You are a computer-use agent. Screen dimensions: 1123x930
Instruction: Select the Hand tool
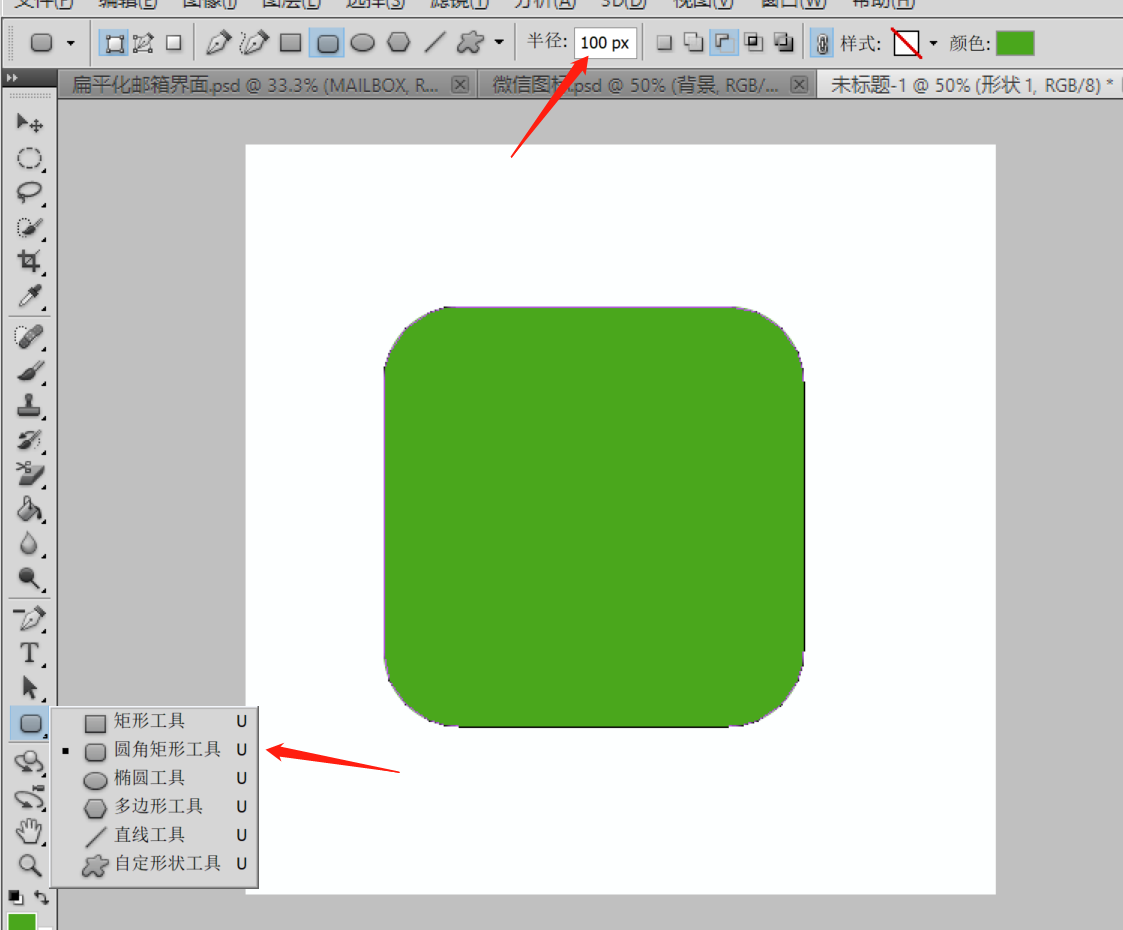tap(29, 831)
